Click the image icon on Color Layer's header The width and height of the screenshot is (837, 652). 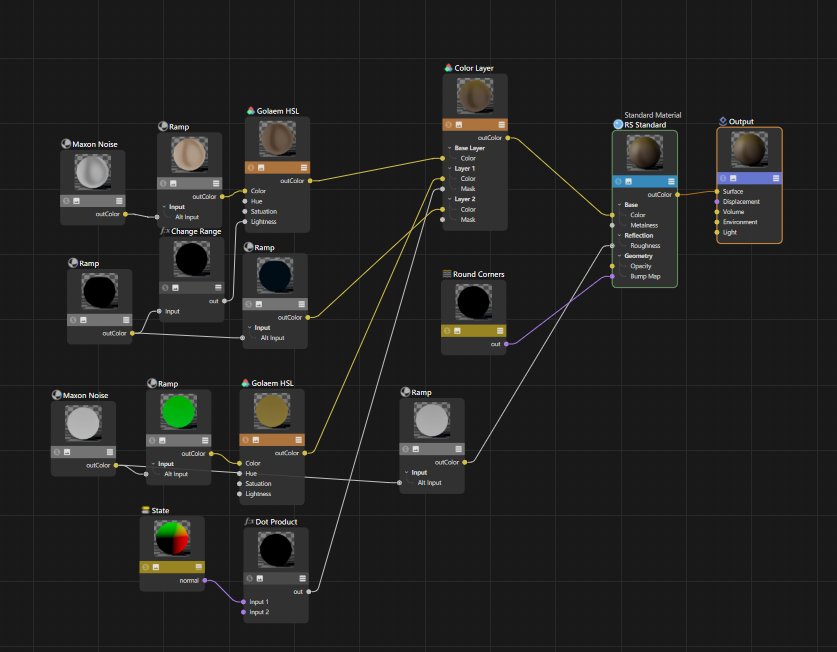click(459, 125)
